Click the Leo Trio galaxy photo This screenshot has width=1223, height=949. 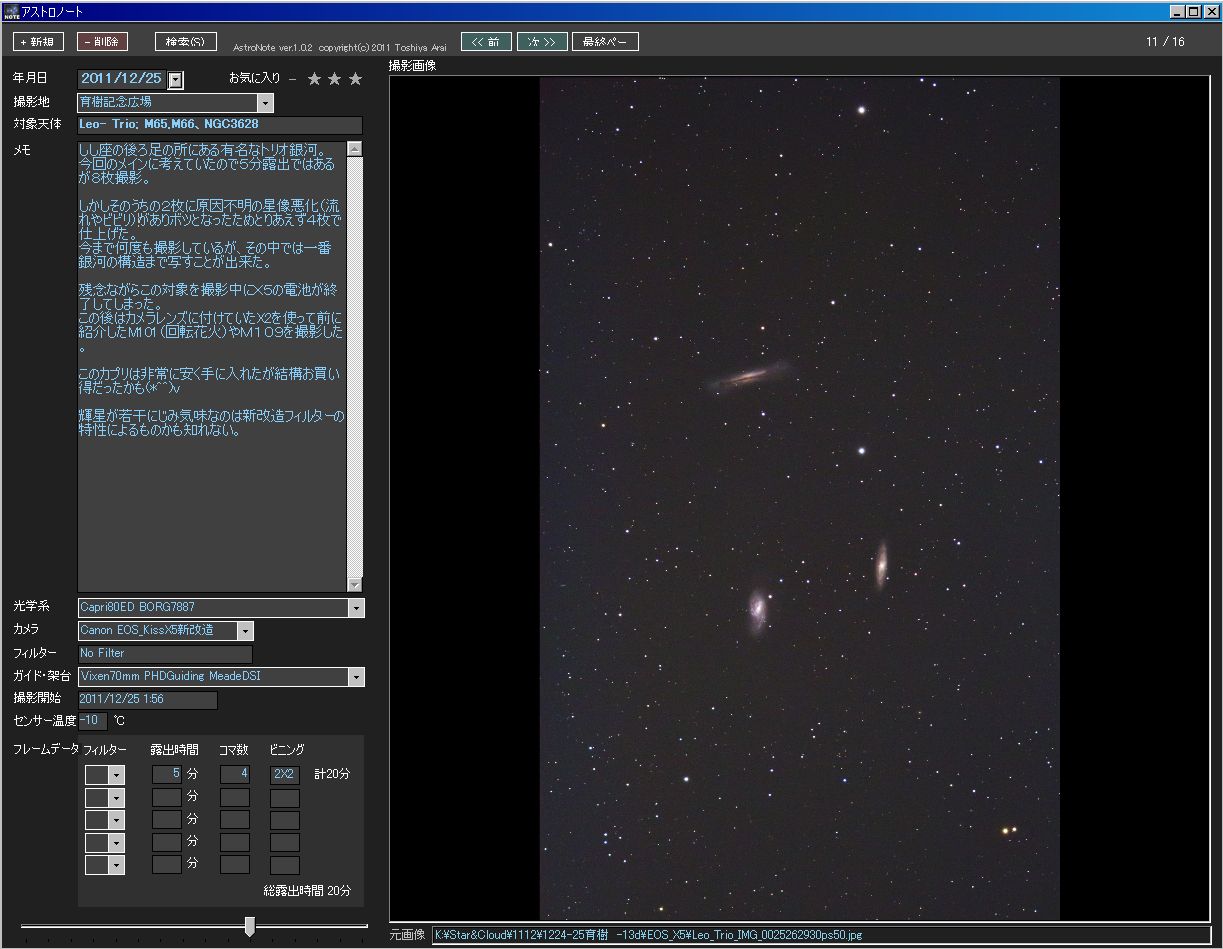799,498
